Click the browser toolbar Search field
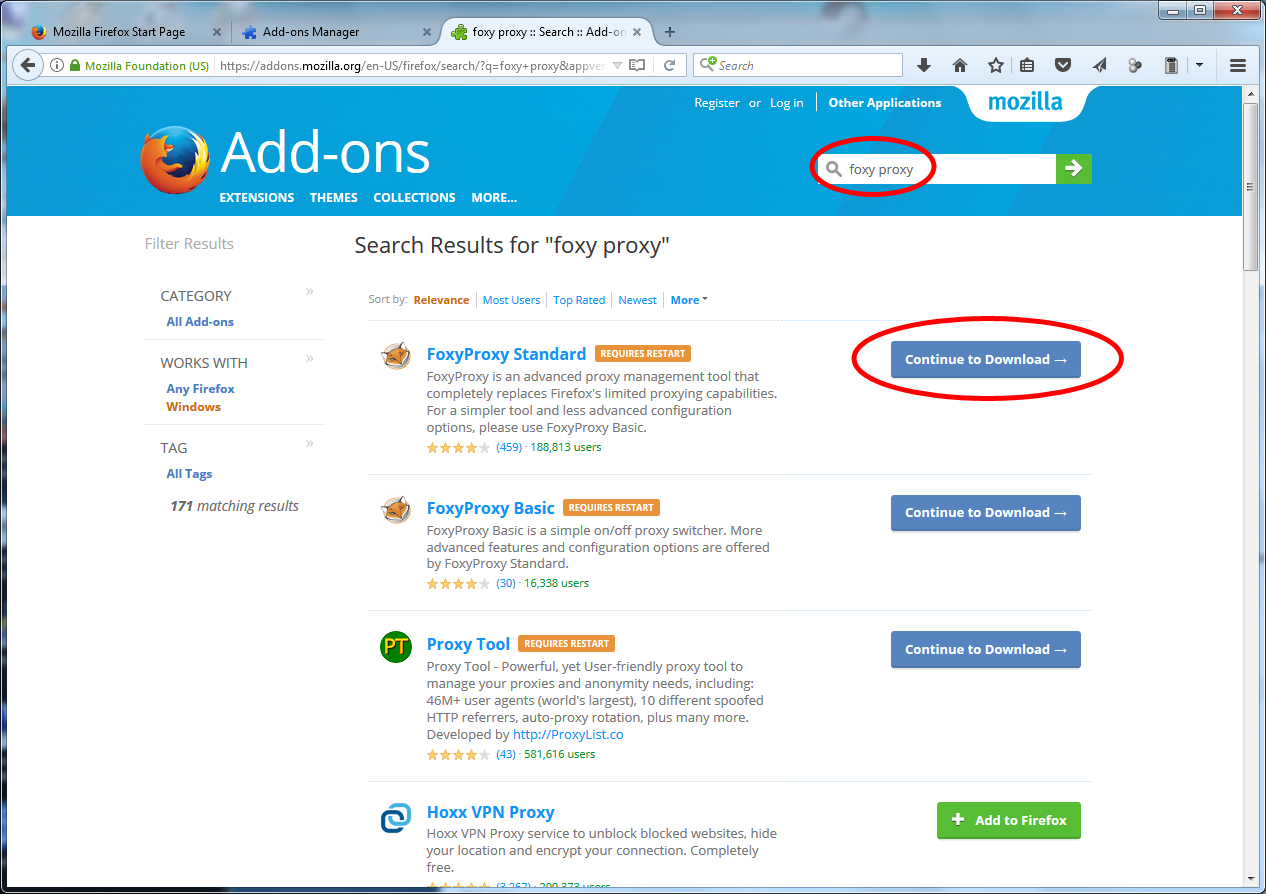 [798, 65]
